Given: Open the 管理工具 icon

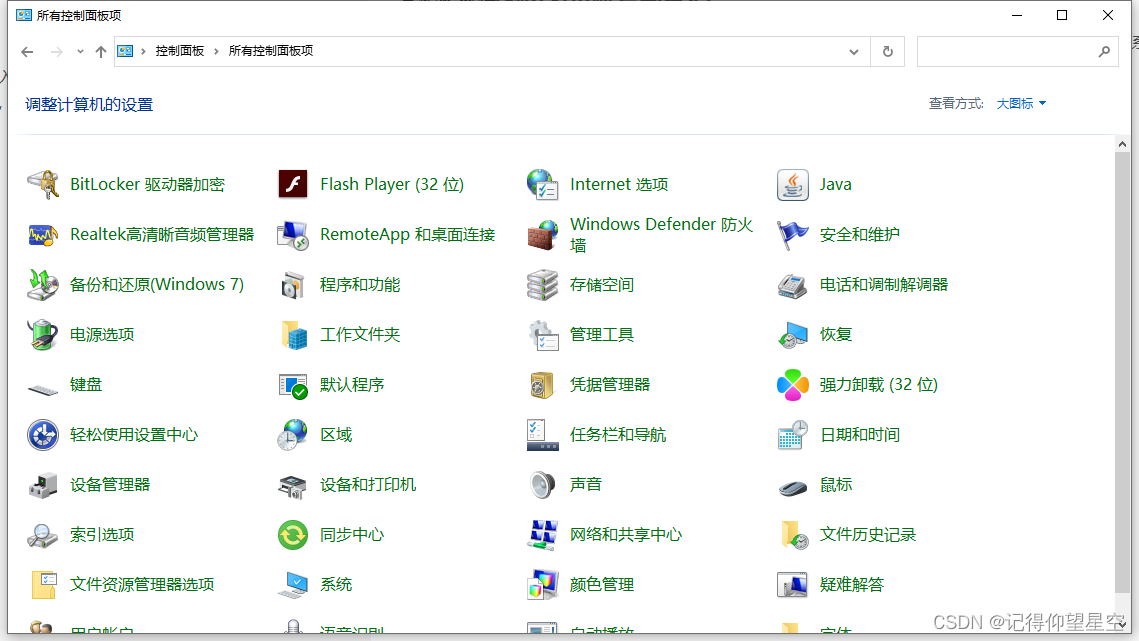Looking at the screenshot, I should [x=542, y=335].
